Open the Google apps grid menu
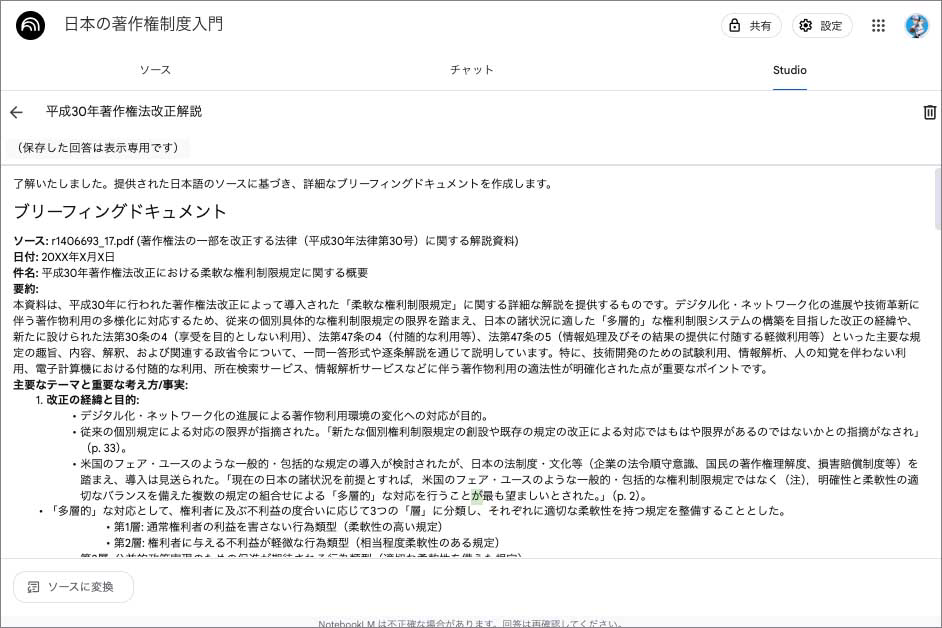Screen dimensions: 942x628 pos(879,26)
